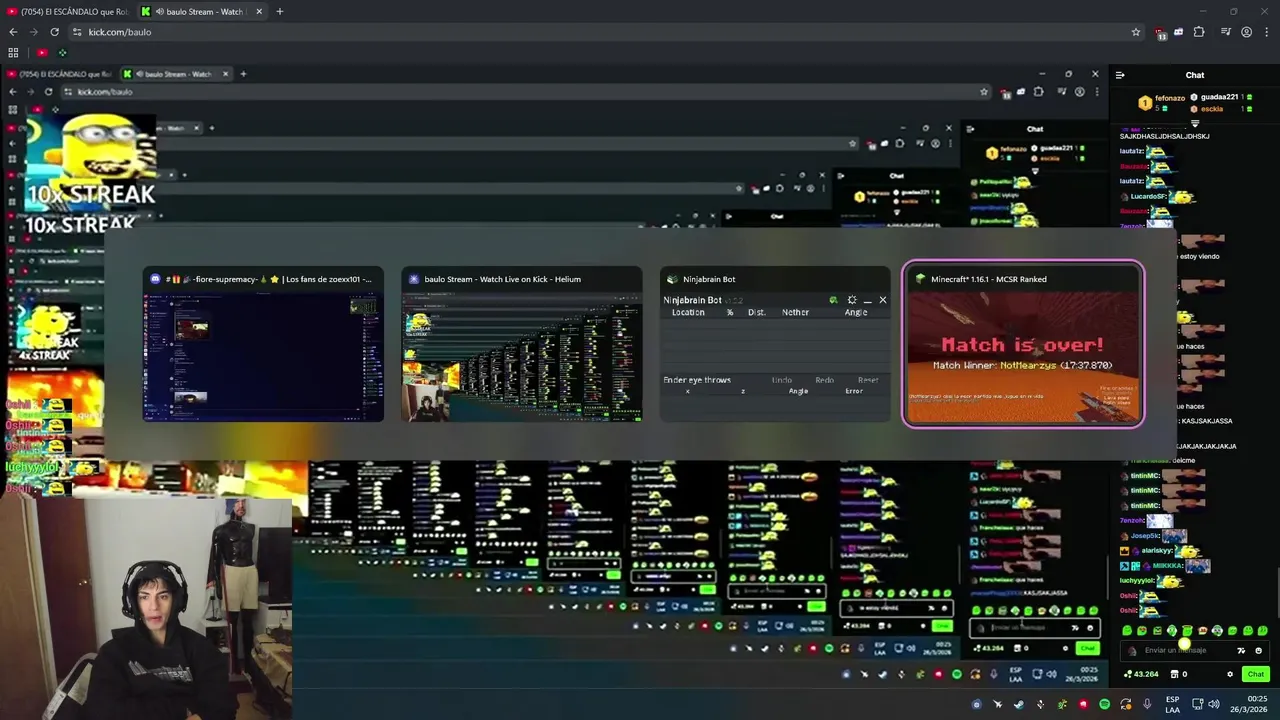The image size is (1280, 720).
Task: Expand the gifters leaderboard below fefonazo
Action: [x=1195, y=123]
